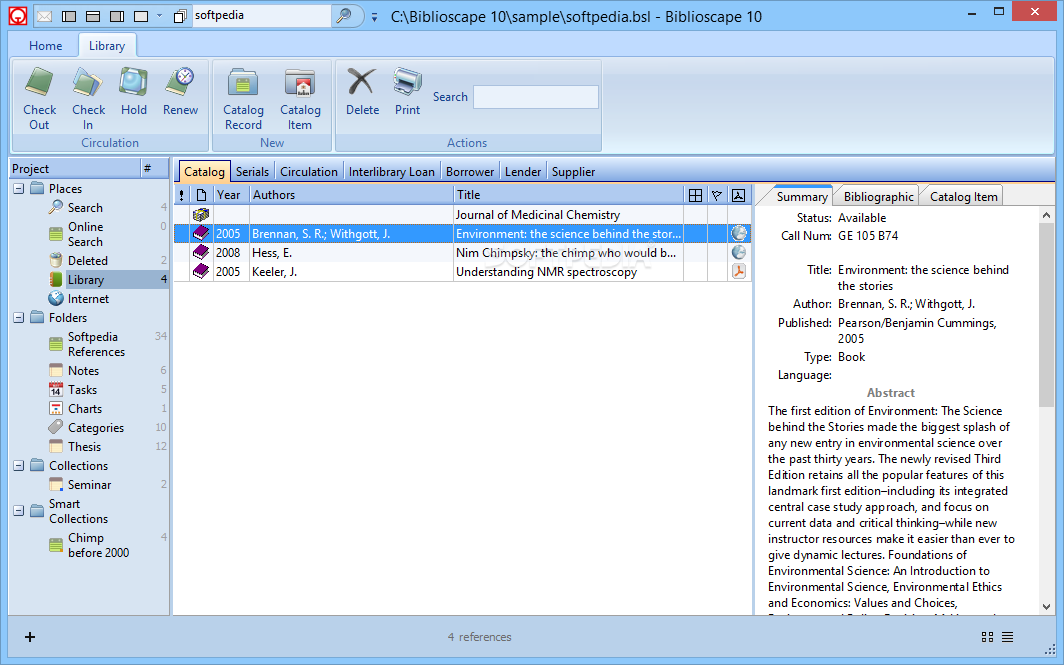Select Online Search in project tree

click(86, 234)
